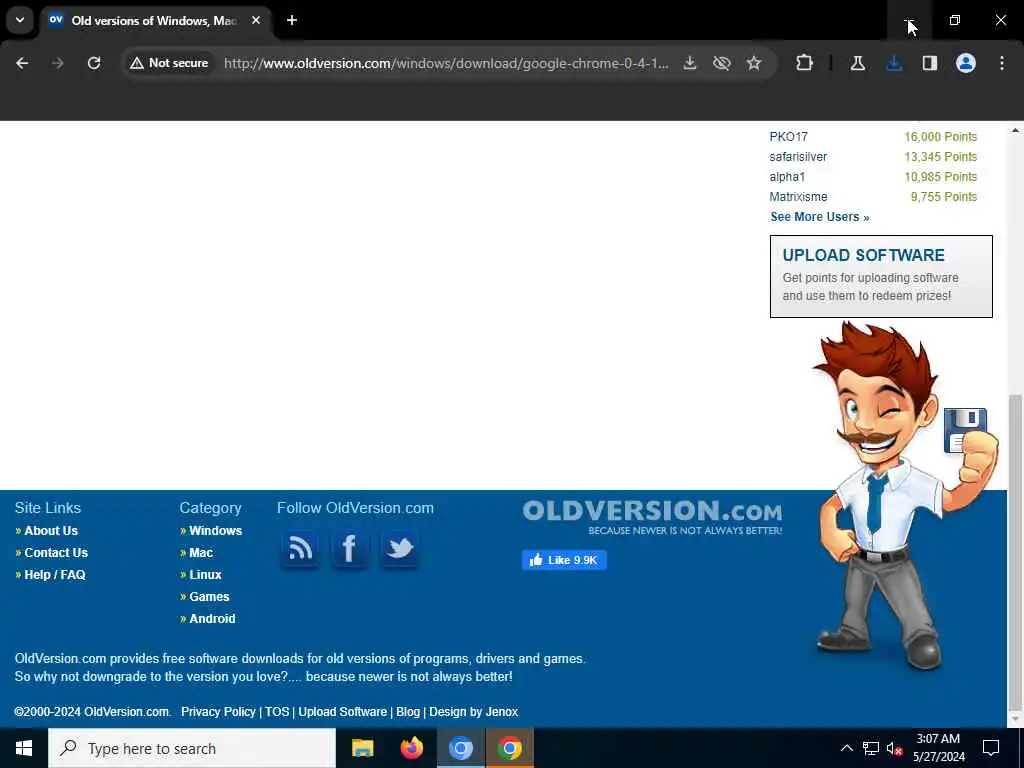Expand the tab search dropdown

pyautogui.click(x=20, y=20)
